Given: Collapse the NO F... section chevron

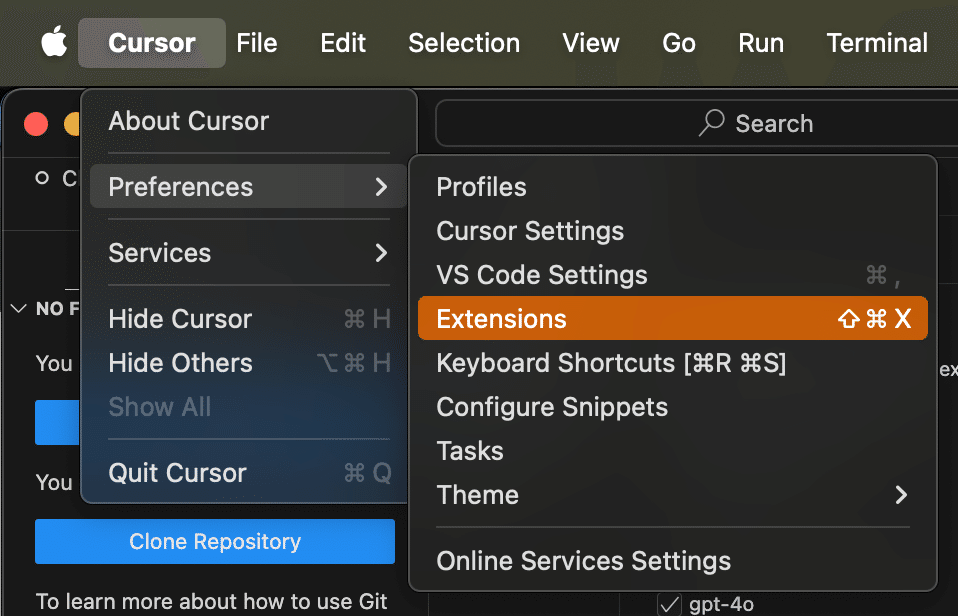Looking at the screenshot, I should pyautogui.click(x=19, y=308).
